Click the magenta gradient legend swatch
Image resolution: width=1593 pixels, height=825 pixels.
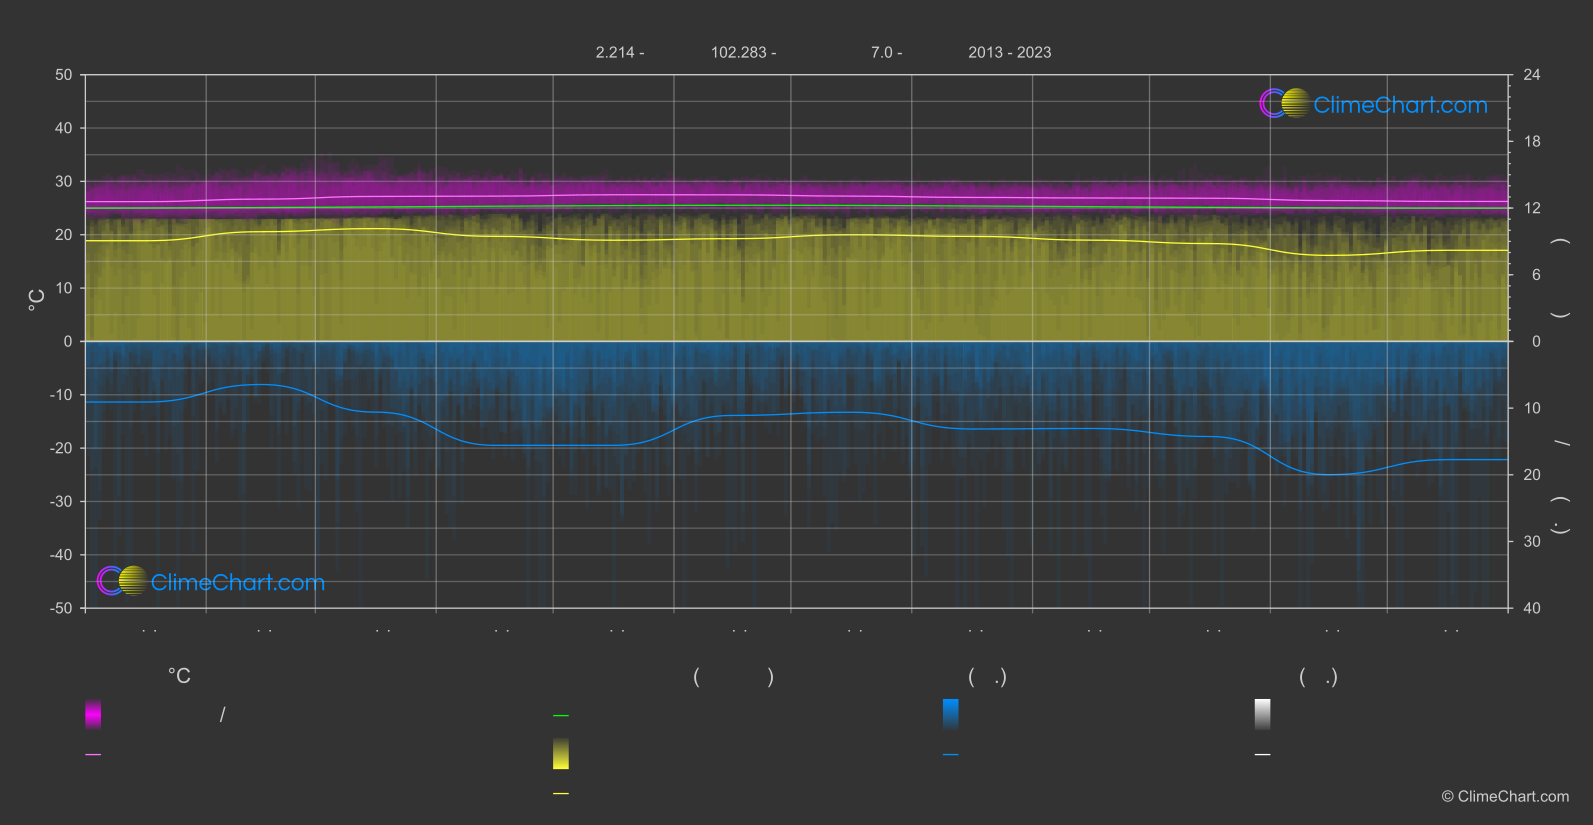93,714
